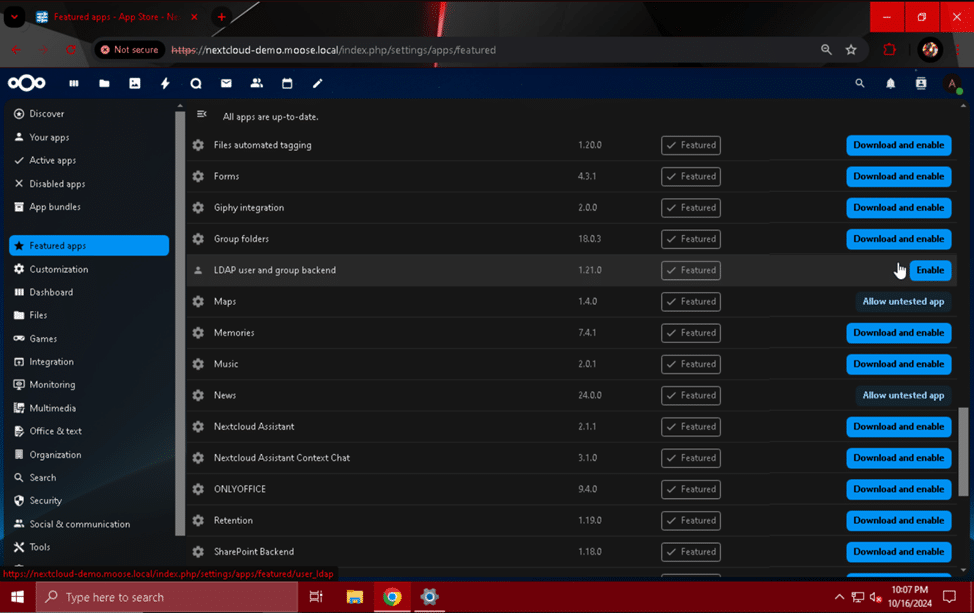Viewport: 974px width, 613px height.
Task: Open the notifications bell icon
Action: [x=890, y=83]
